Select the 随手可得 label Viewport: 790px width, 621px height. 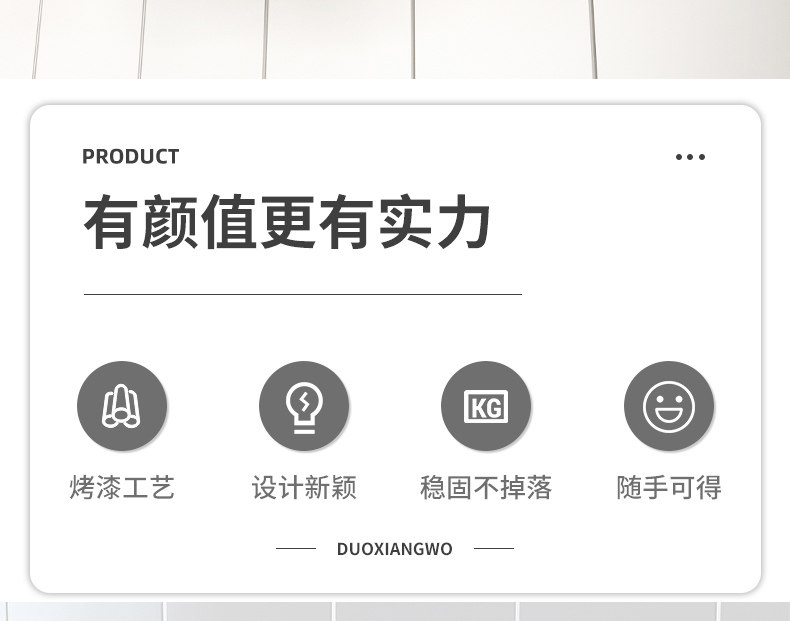pos(669,488)
